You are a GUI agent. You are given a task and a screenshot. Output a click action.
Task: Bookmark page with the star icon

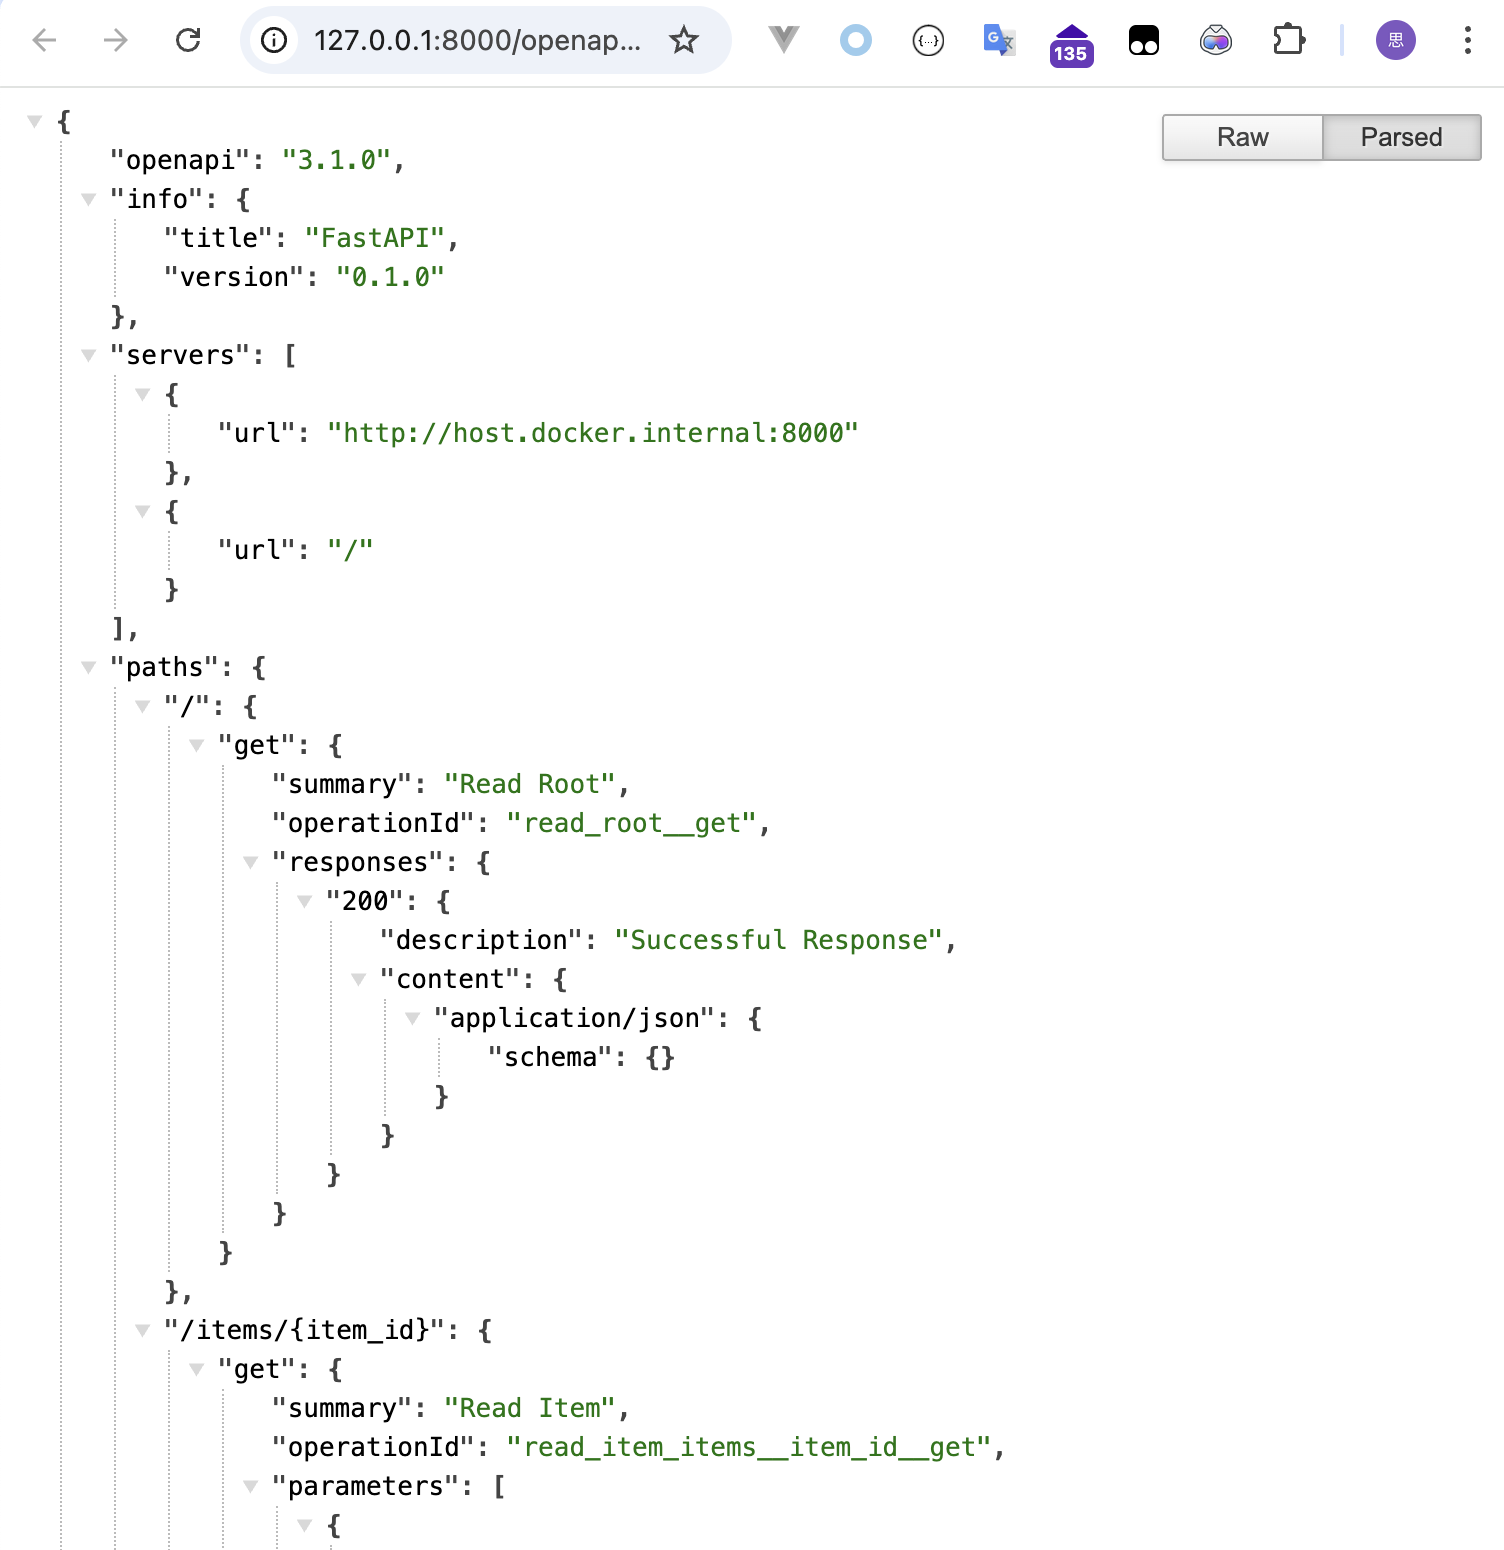tap(684, 40)
